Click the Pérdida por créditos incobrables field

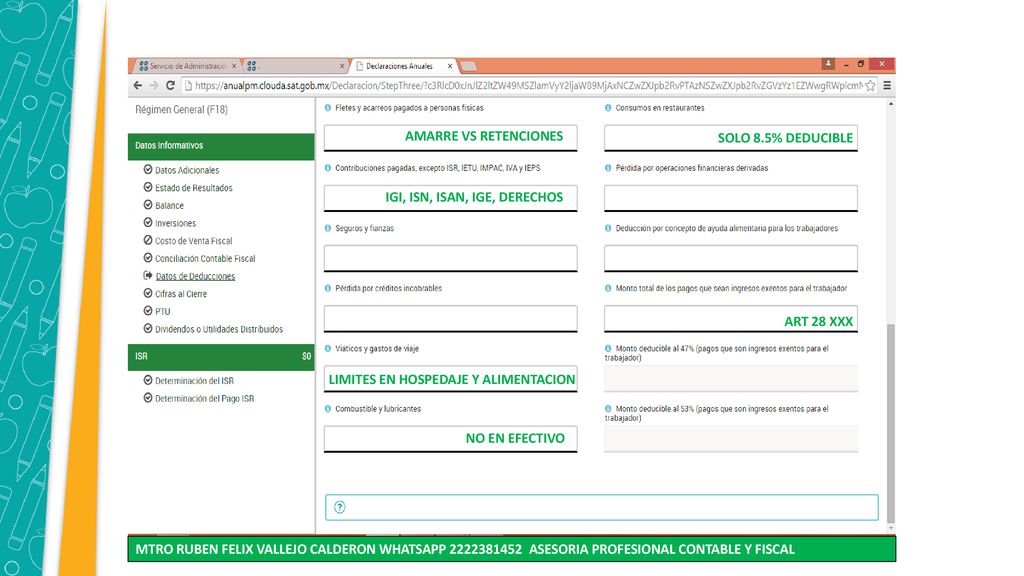click(451, 319)
